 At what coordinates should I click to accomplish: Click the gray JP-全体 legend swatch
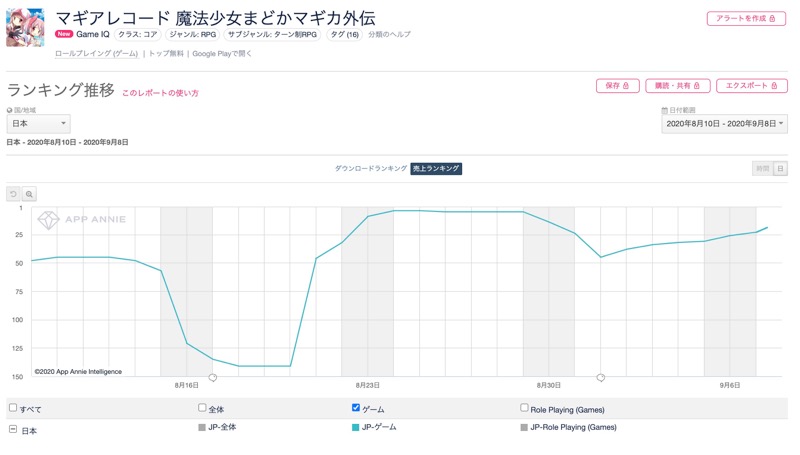[202, 427]
